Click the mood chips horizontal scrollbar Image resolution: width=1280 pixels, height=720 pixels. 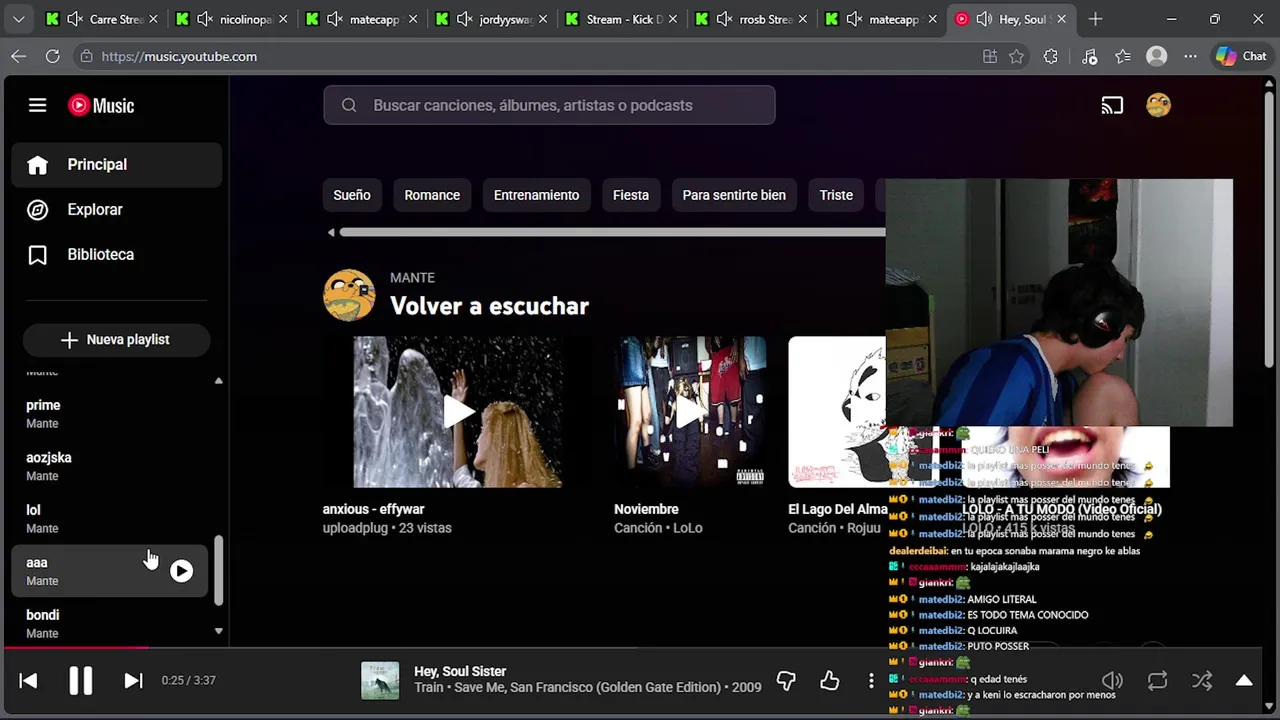click(612, 232)
